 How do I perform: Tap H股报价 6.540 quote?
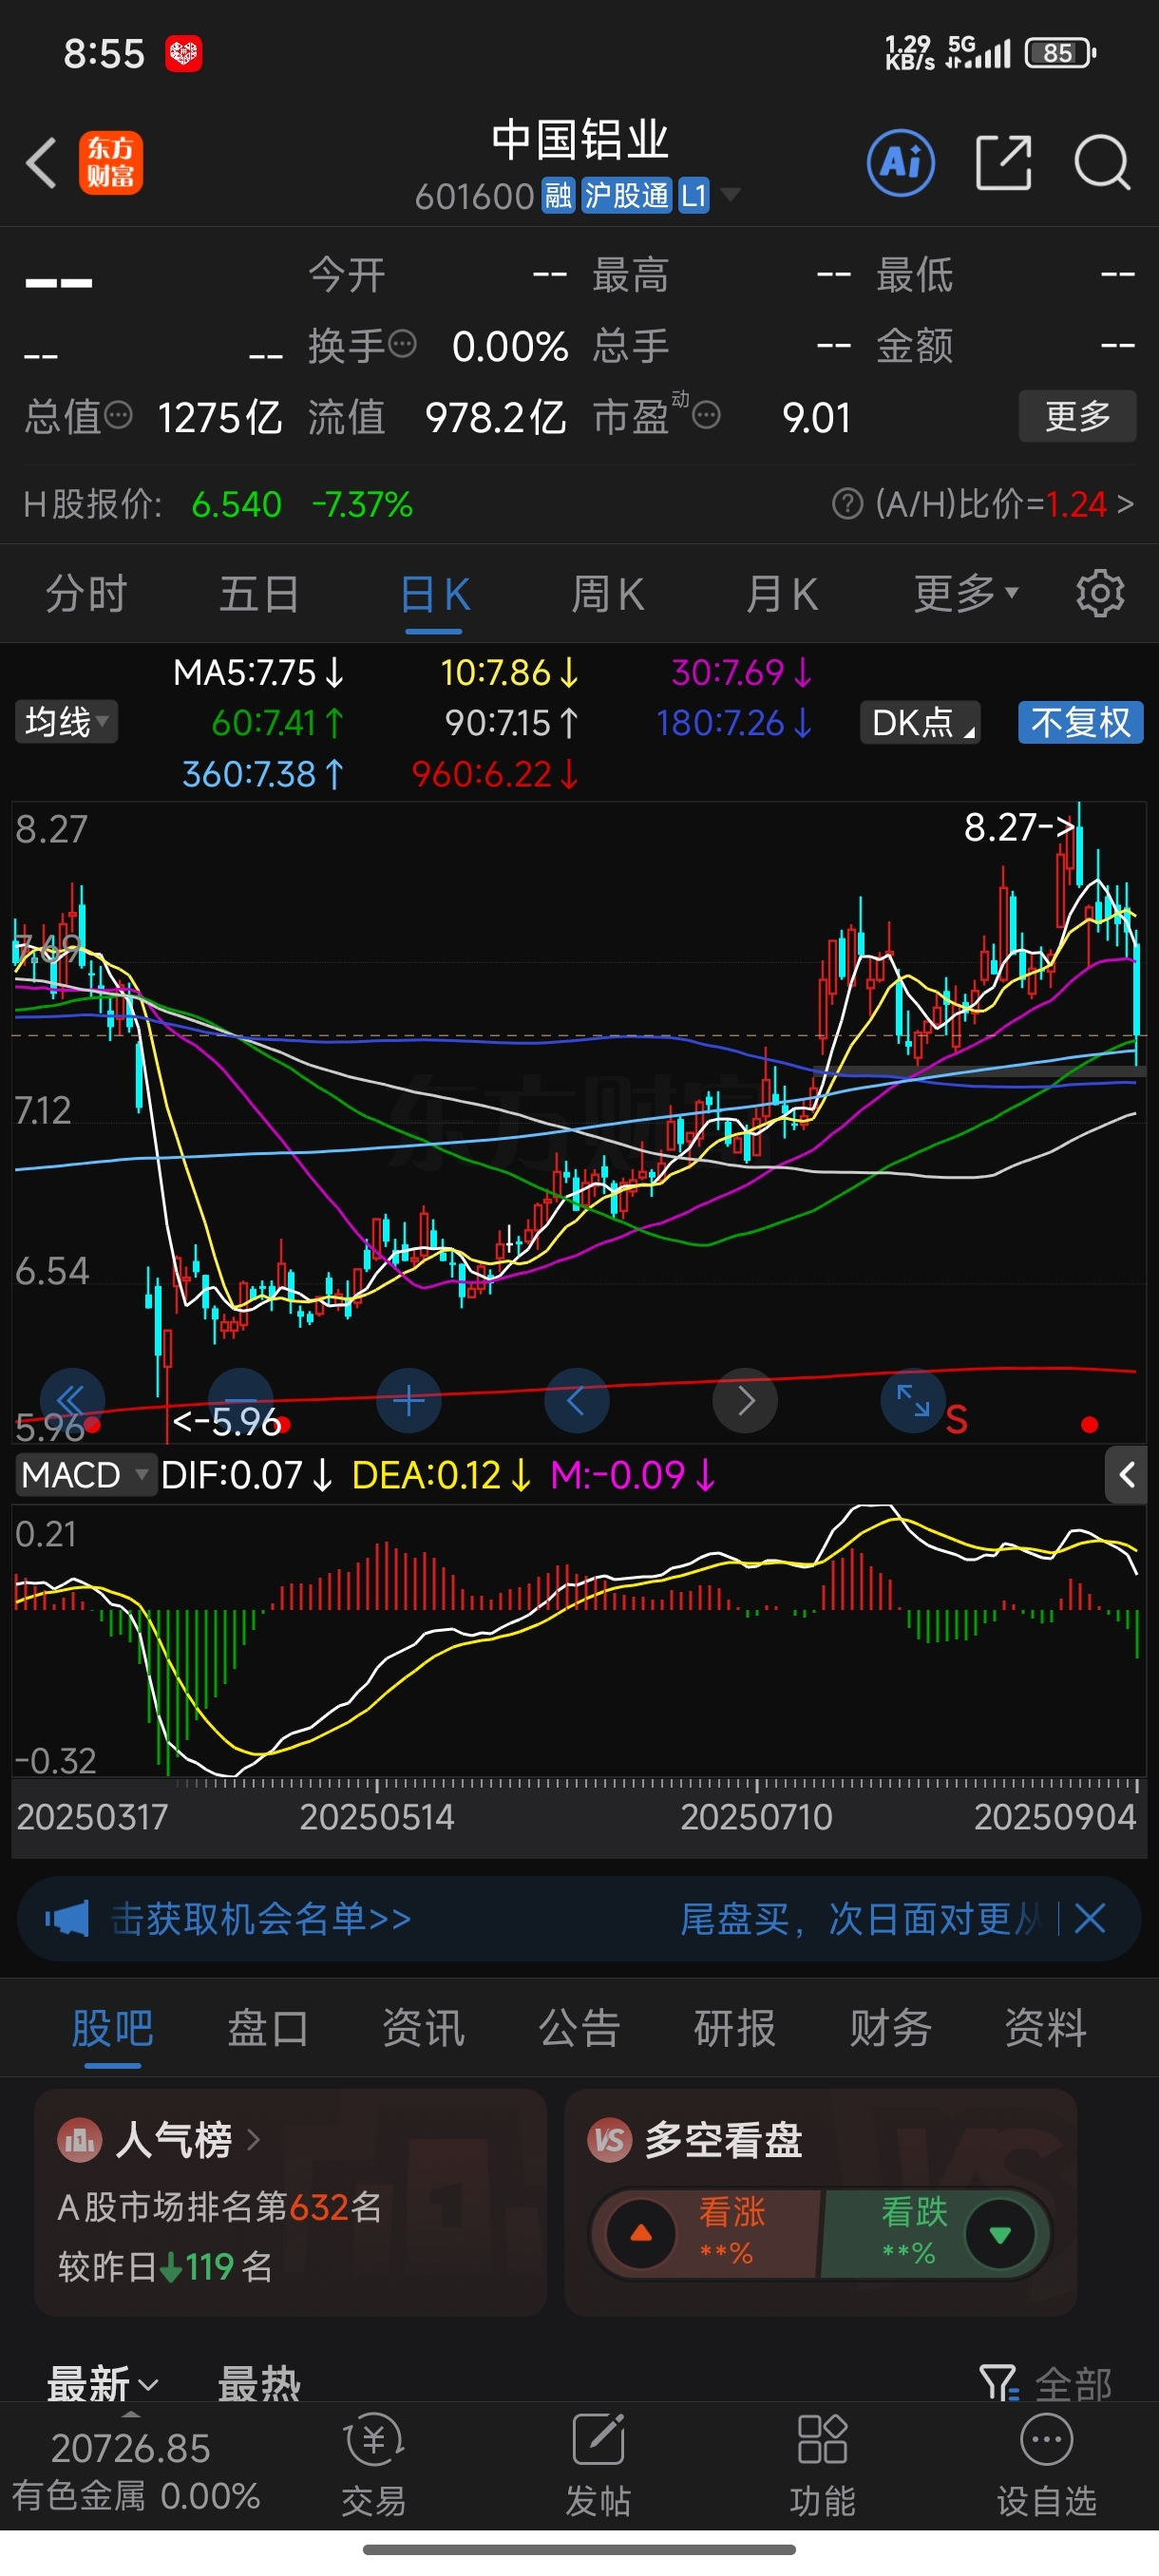236,504
